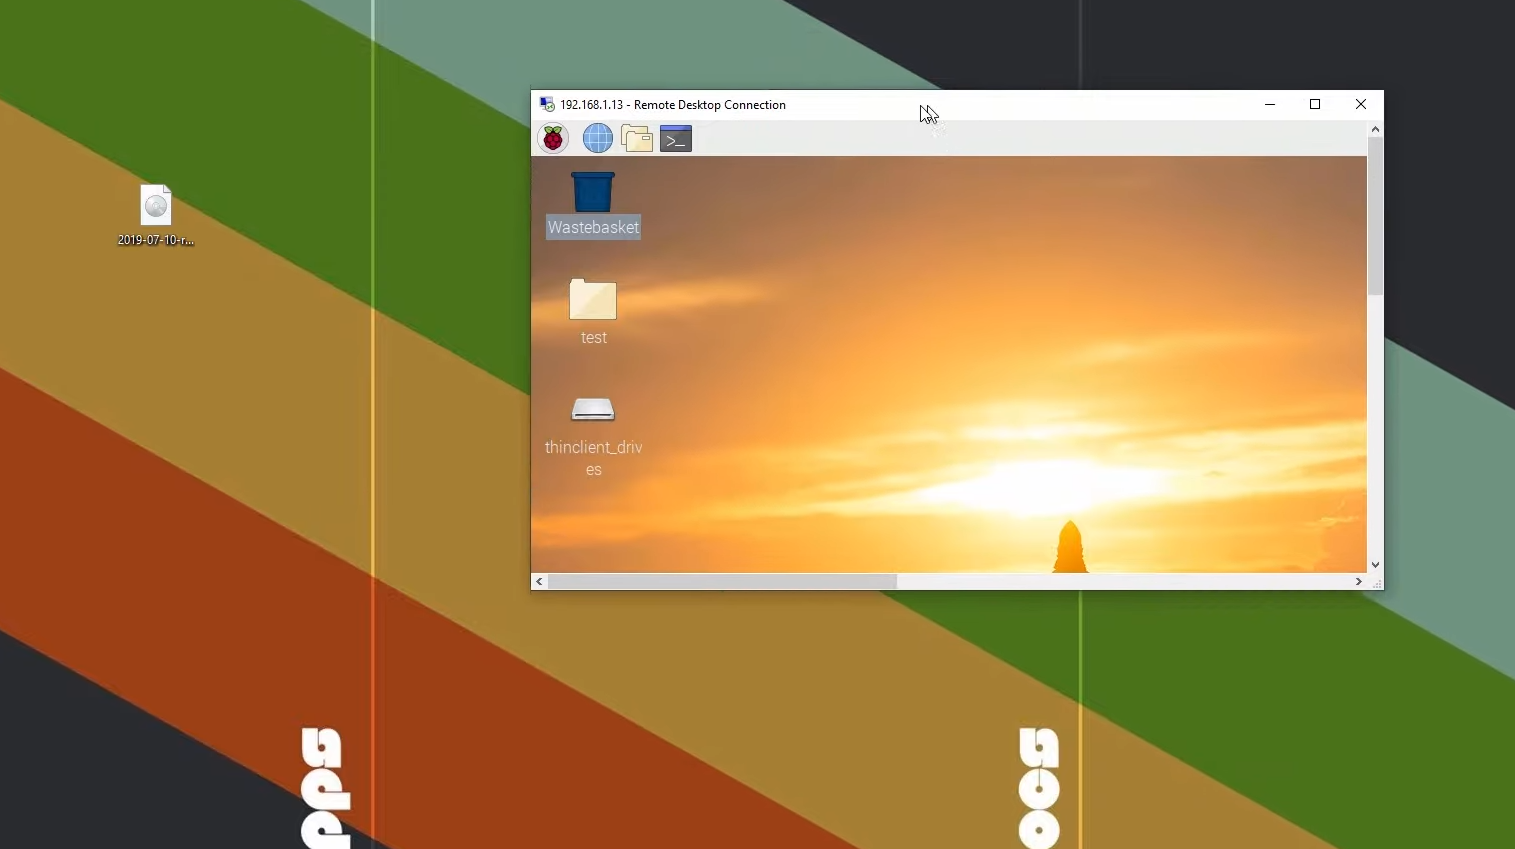Maximize the Remote Desktop Connection window
Screen dimensions: 1515x849
[1314, 104]
